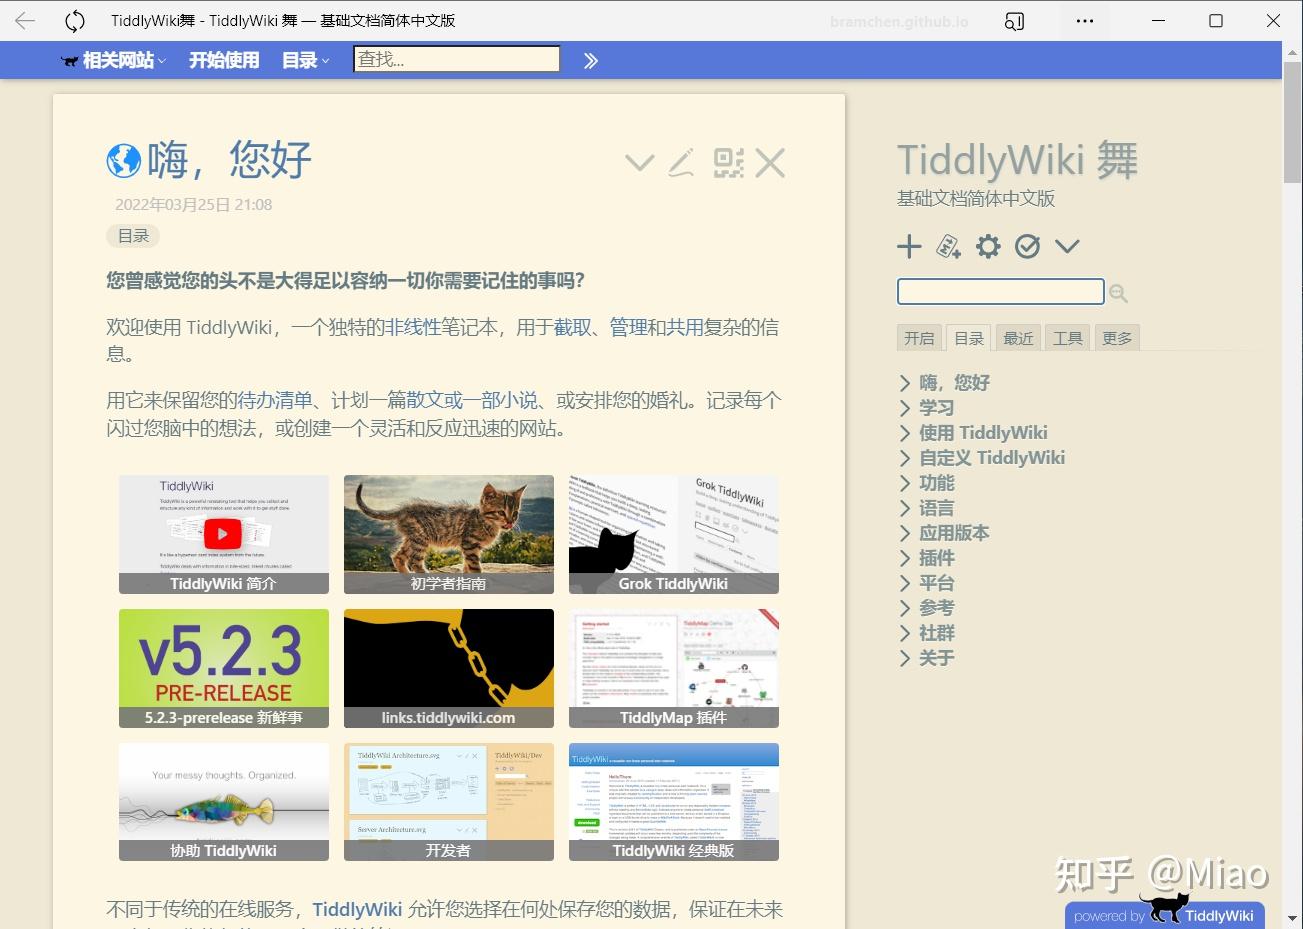Select the 工具 sidebar tab
The height and width of the screenshot is (929, 1303).
(x=1066, y=337)
